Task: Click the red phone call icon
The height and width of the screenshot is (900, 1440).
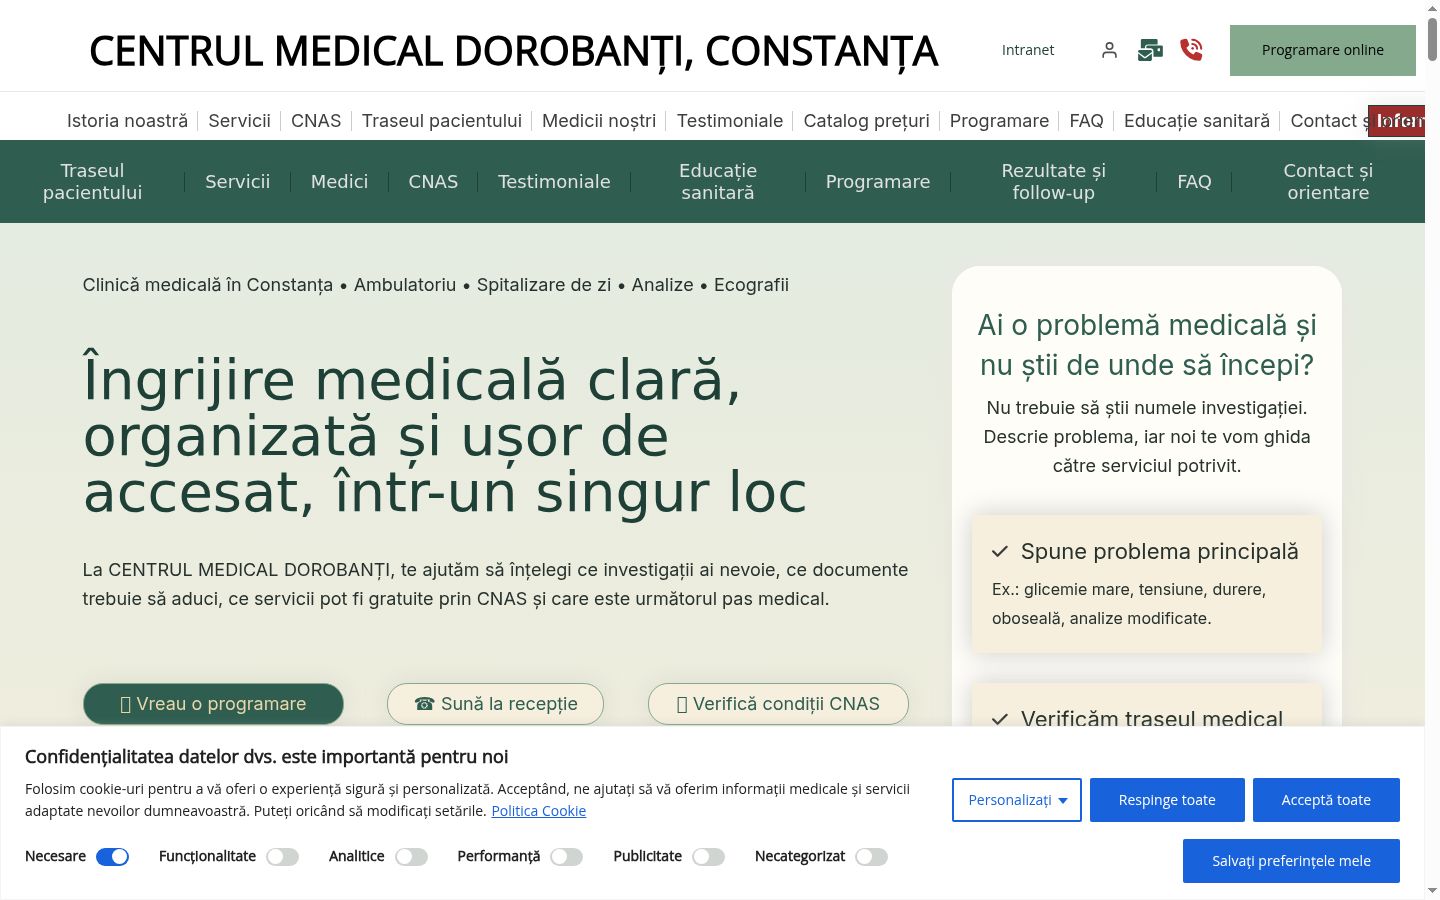Action: (x=1191, y=49)
